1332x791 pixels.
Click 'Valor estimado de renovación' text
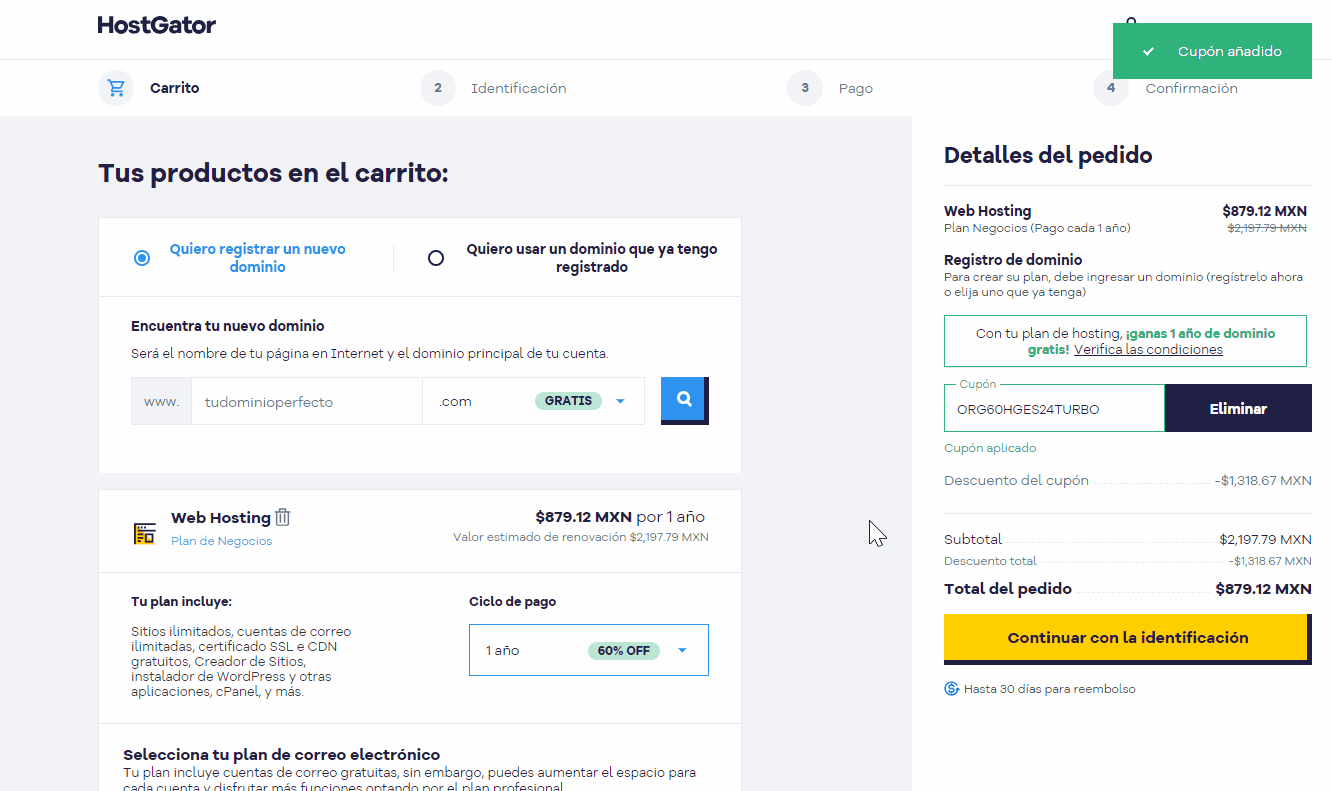[580, 537]
